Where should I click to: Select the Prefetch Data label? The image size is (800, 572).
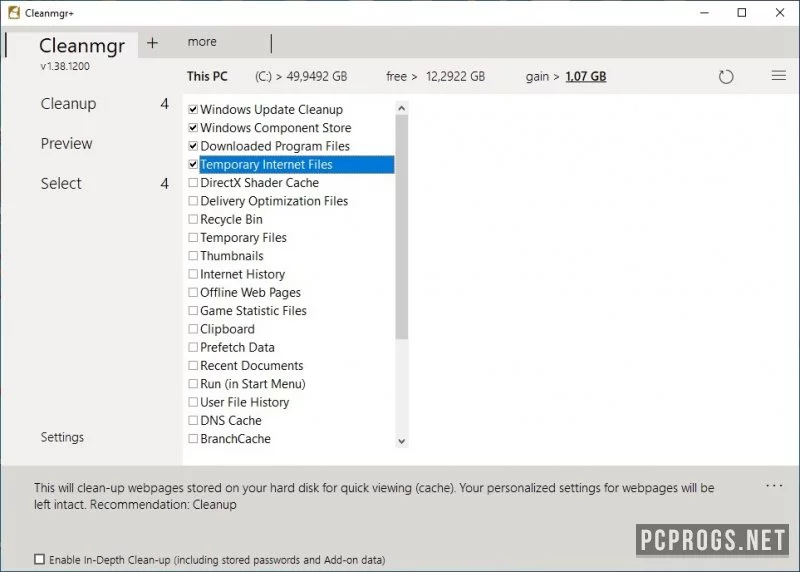tap(237, 347)
